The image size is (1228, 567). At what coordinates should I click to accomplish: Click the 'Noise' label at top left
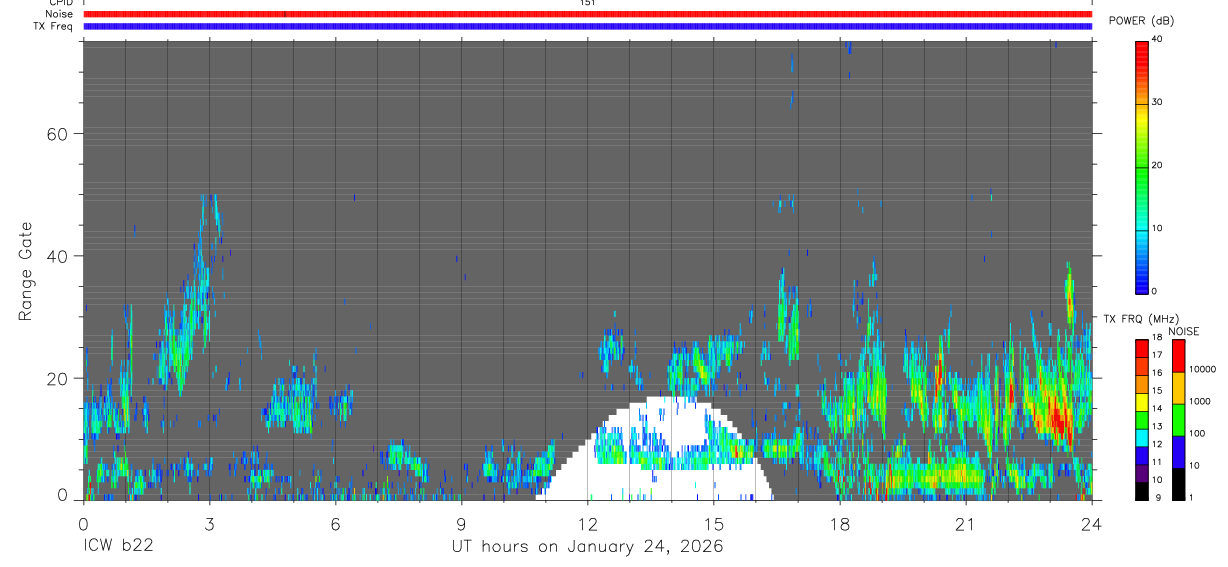[60, 14]
